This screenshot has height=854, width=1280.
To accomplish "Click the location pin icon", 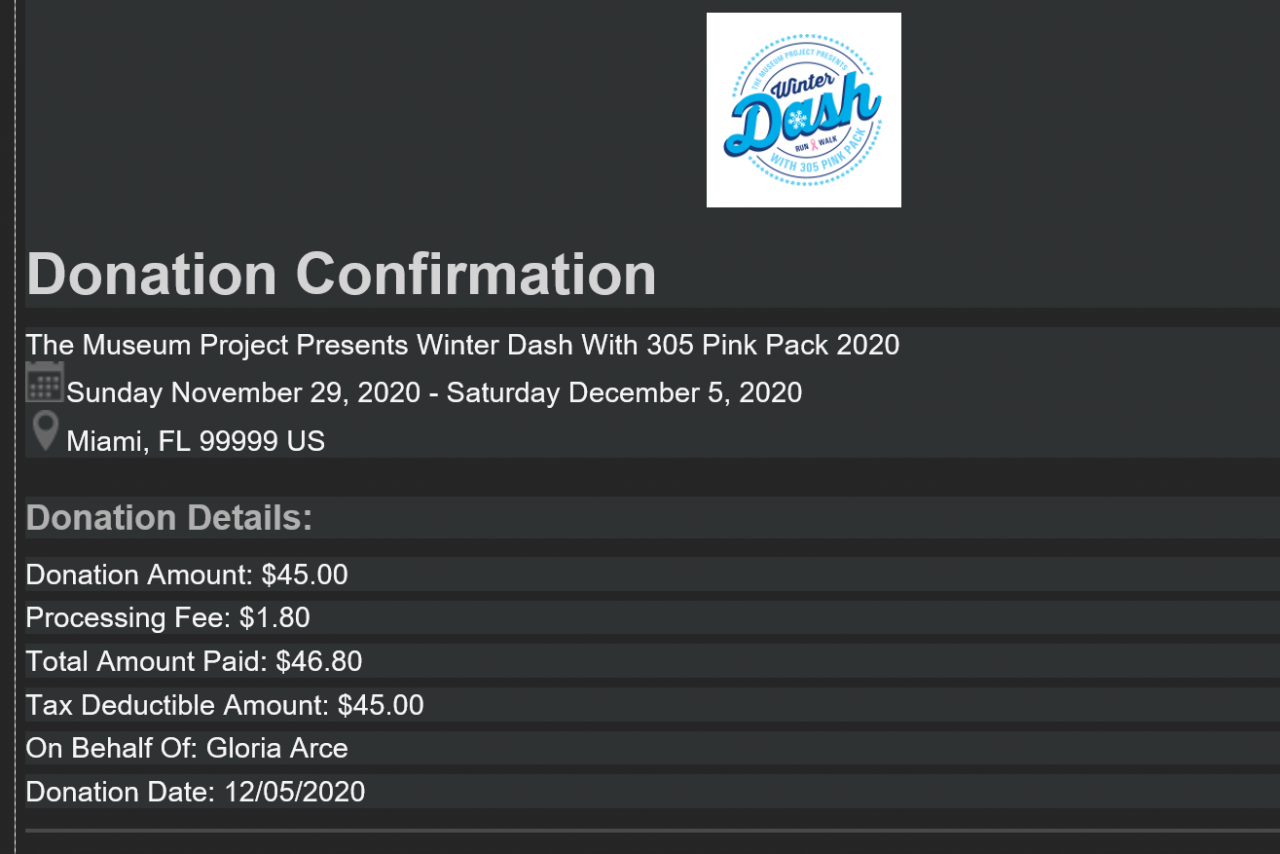I will point(45,432).
